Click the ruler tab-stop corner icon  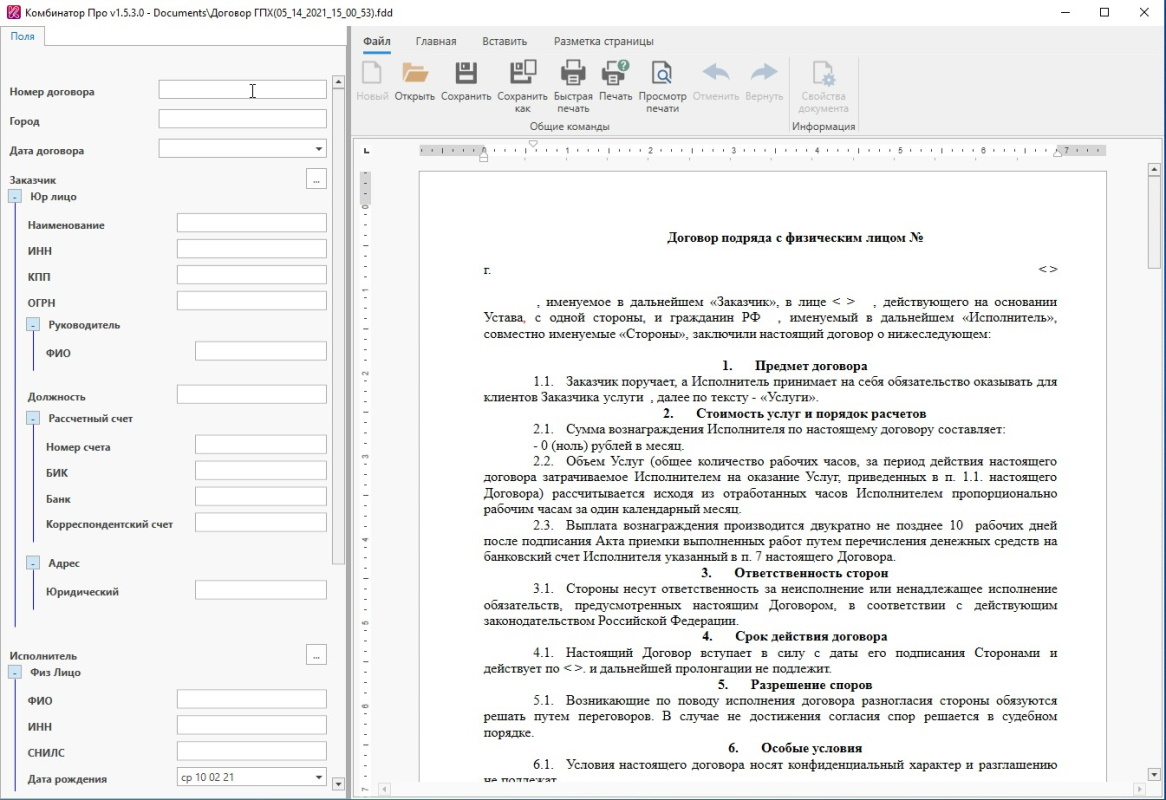[x=366, y=151]
